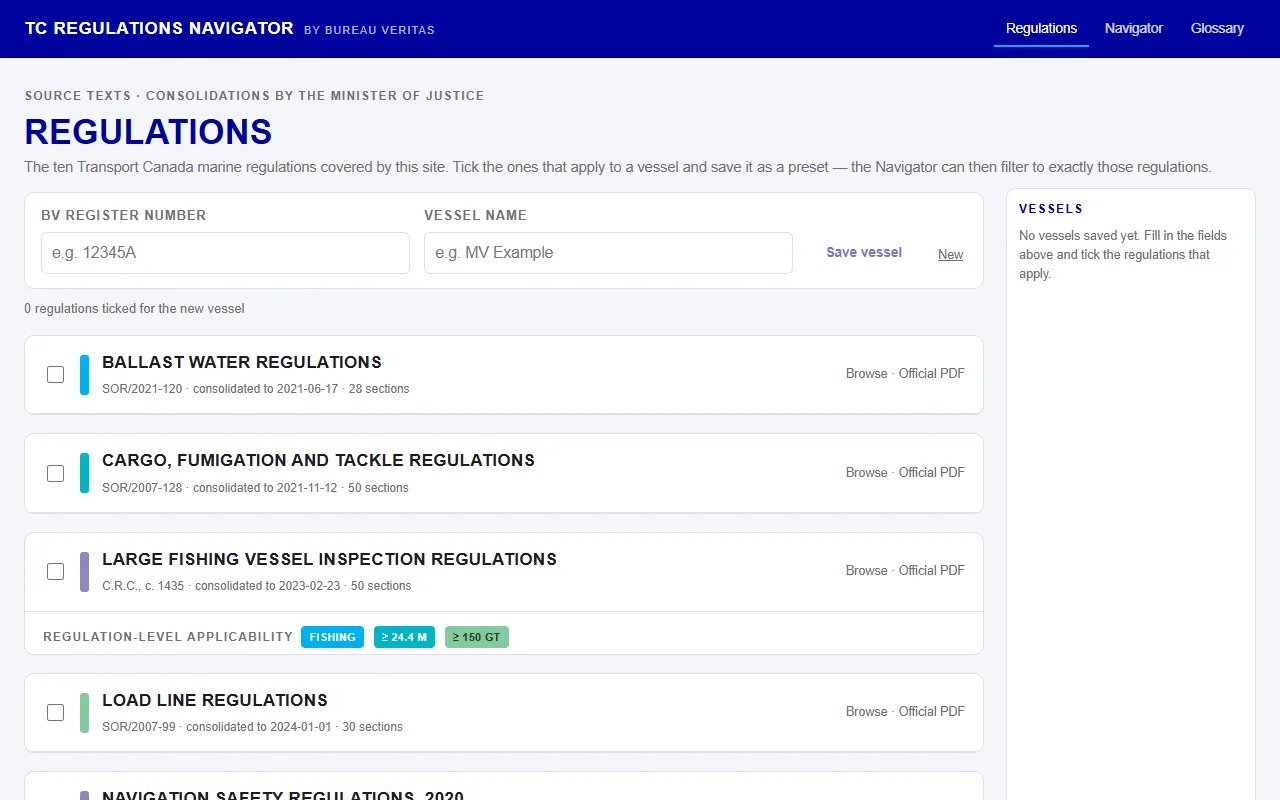This screenshot has height=800, width=1280.
Task: Click the Ballast Water Regulations title
Action: (x=242, y=362)
